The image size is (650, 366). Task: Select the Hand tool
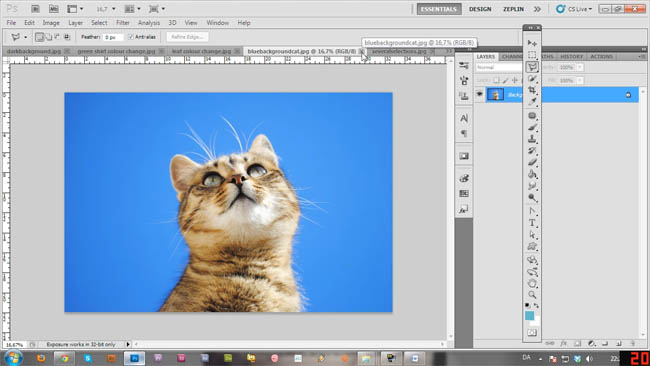pos(532,284)
